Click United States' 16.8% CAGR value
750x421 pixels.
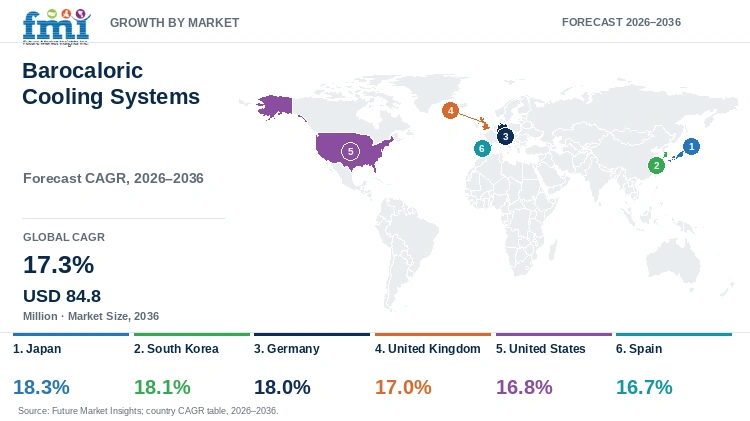coord(524,387)
